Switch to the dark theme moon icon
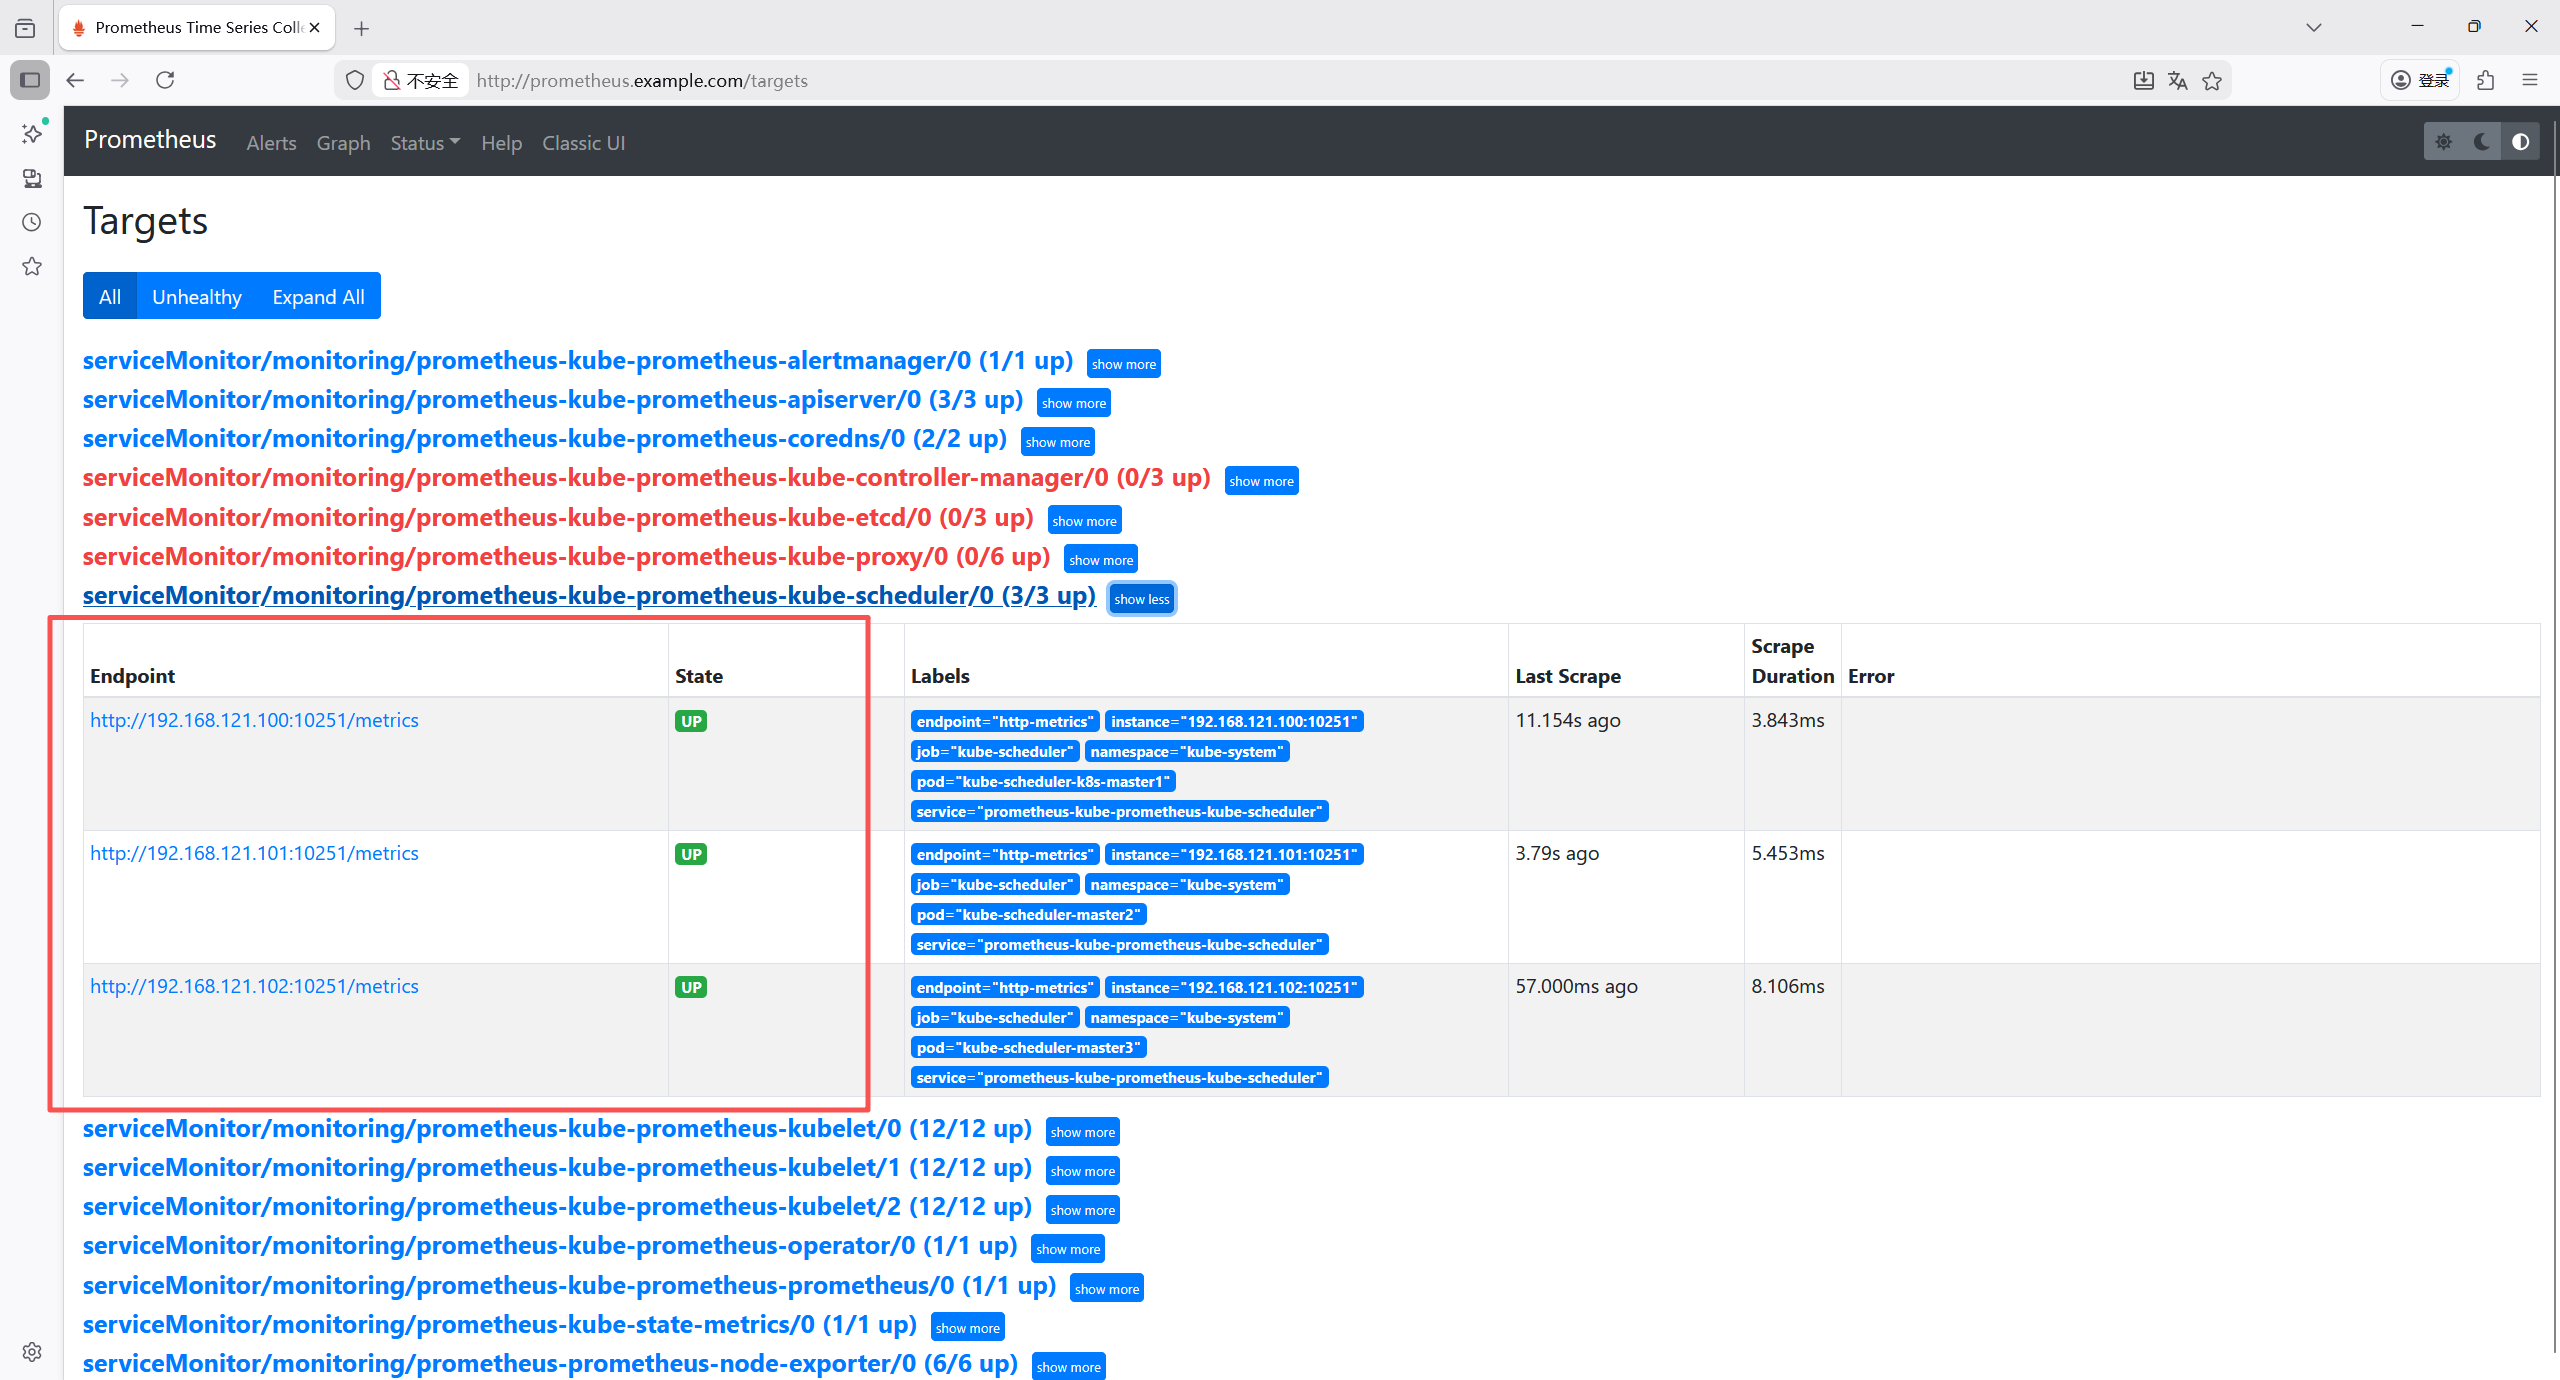This screenshot has width=2560, height=1380. coord(2481,142)
